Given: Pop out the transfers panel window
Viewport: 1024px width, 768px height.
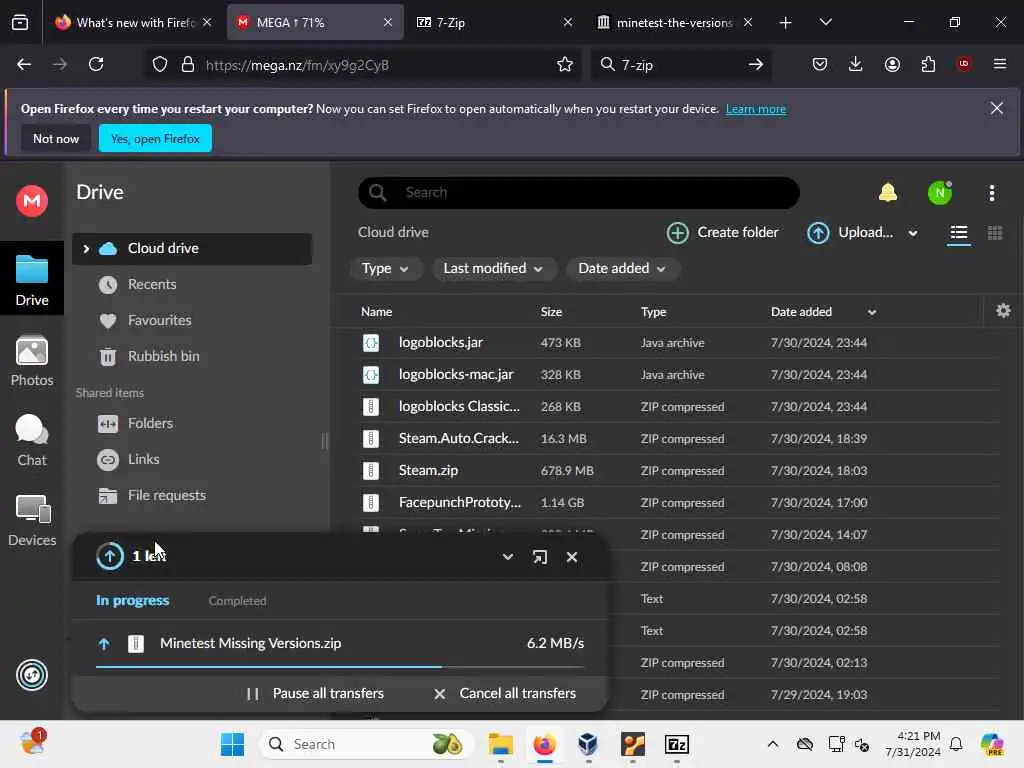Looking at the screenshot, I should point(540,557).
